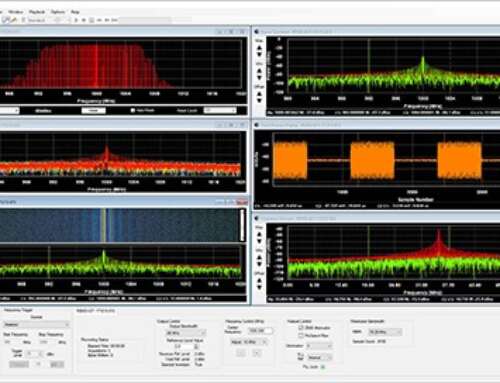
Task: Click the yellow marker line in the waterfall display
Action: pyautogui.click(x=104, y=225)
